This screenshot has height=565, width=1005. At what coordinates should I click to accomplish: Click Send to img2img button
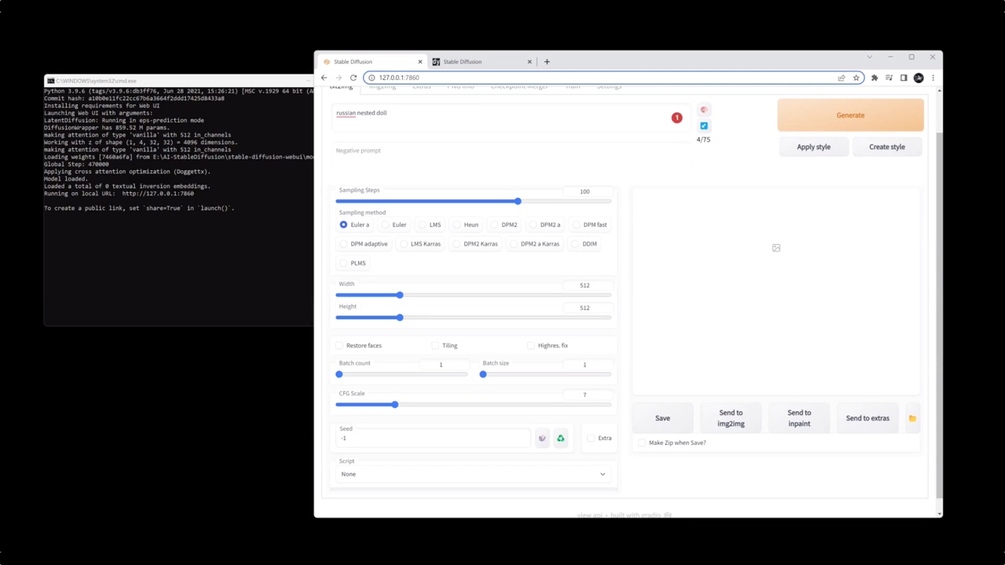coord(731,418)
